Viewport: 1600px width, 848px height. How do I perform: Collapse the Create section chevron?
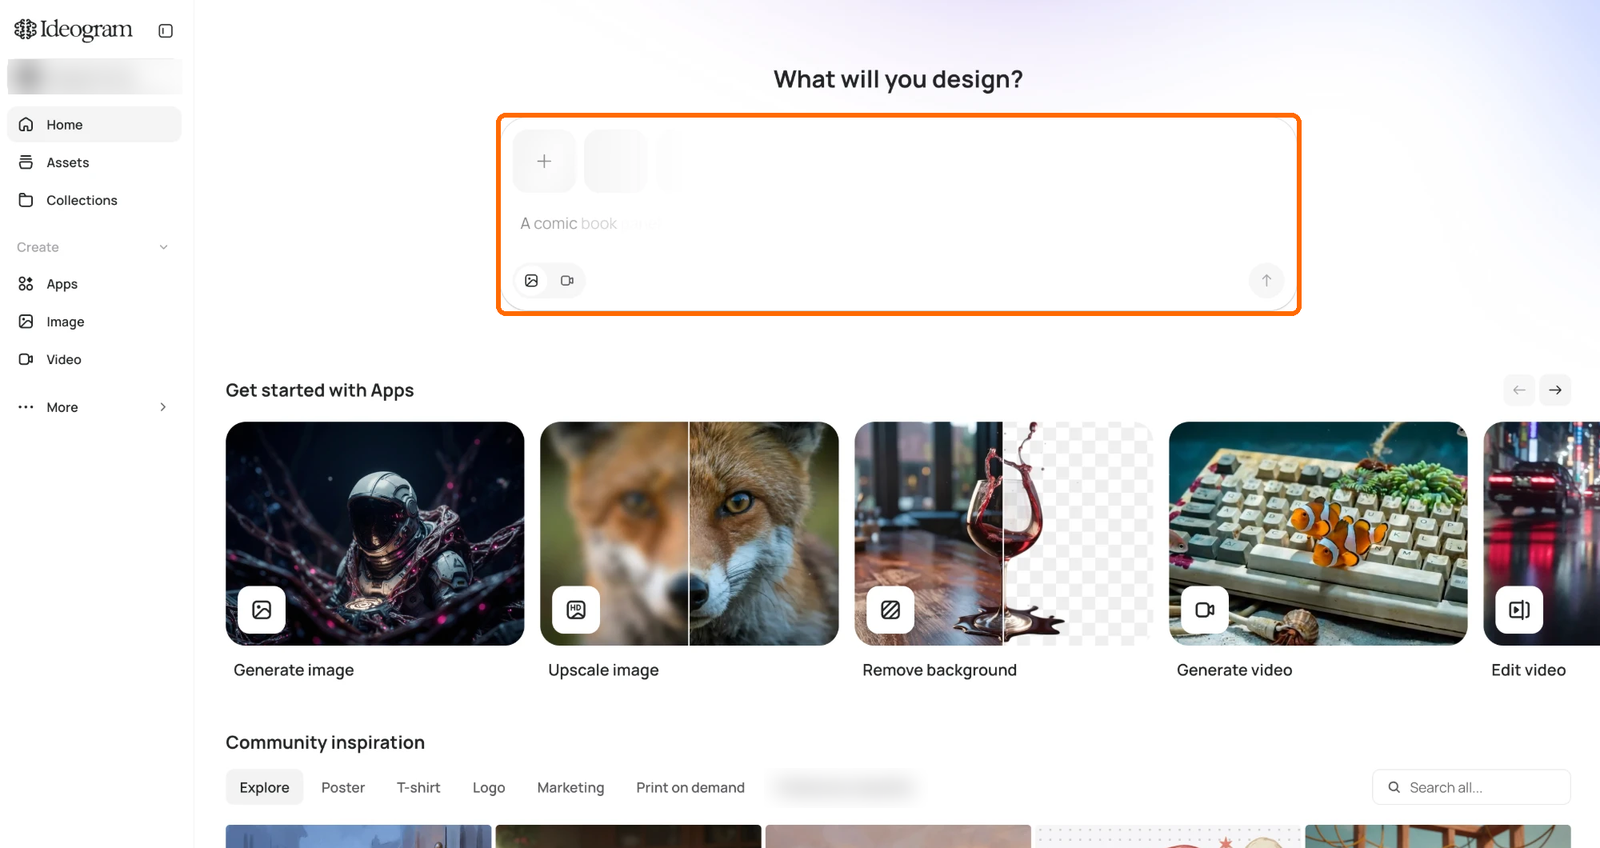coord(164,248)
